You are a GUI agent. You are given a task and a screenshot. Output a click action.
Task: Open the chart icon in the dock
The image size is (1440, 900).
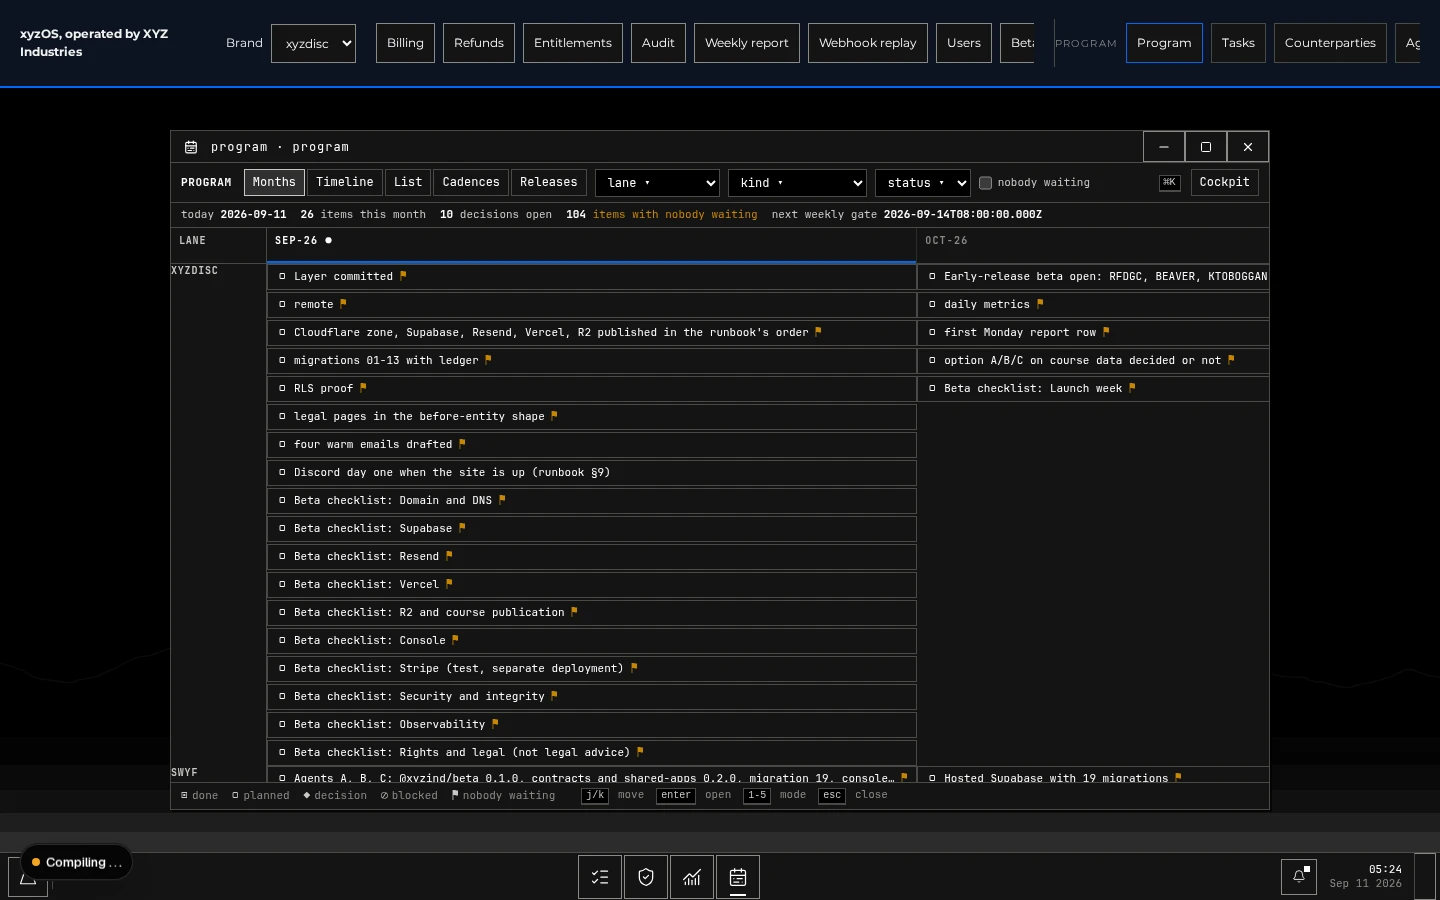point(692,877)
